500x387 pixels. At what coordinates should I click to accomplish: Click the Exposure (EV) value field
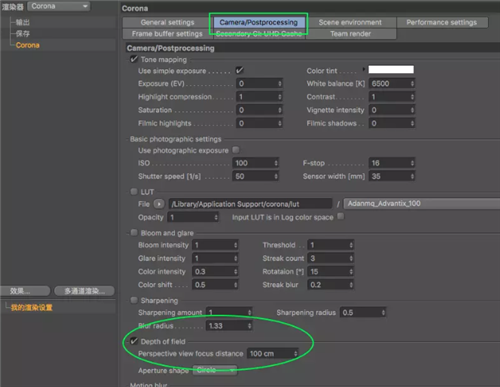coord(259,84)
